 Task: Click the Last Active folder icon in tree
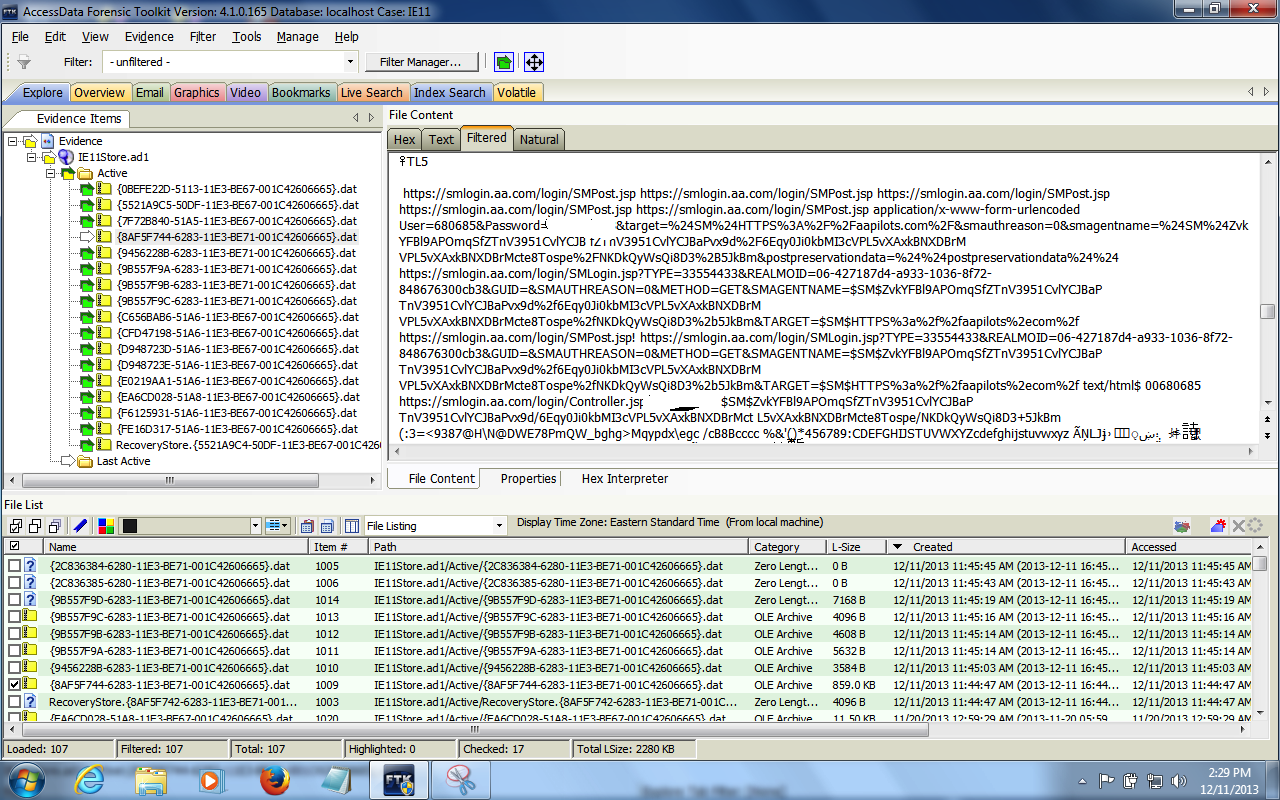tap(86, 461)
